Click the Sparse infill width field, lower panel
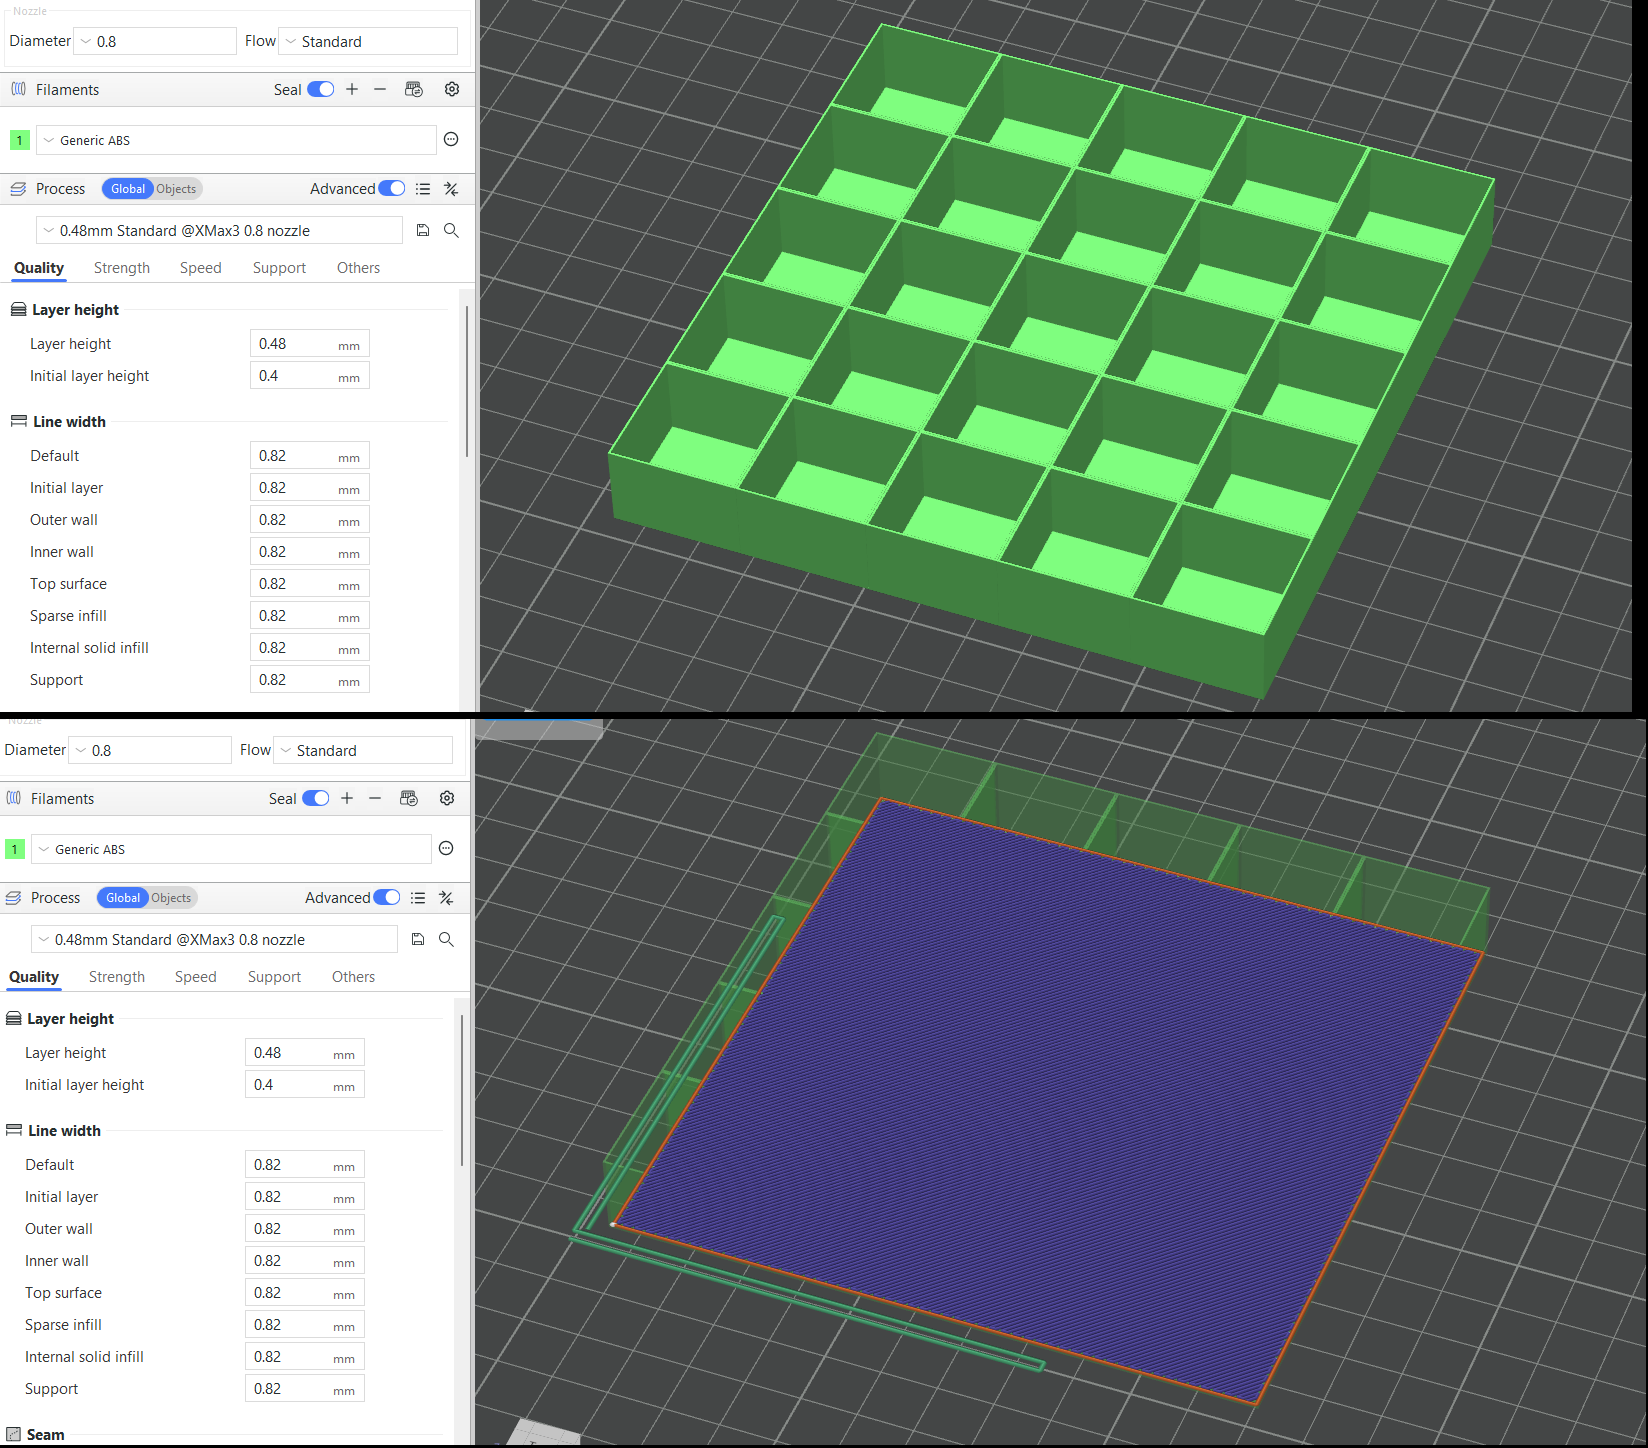The width and height of the screenshot is (1648, 1448). (305, 1325)
